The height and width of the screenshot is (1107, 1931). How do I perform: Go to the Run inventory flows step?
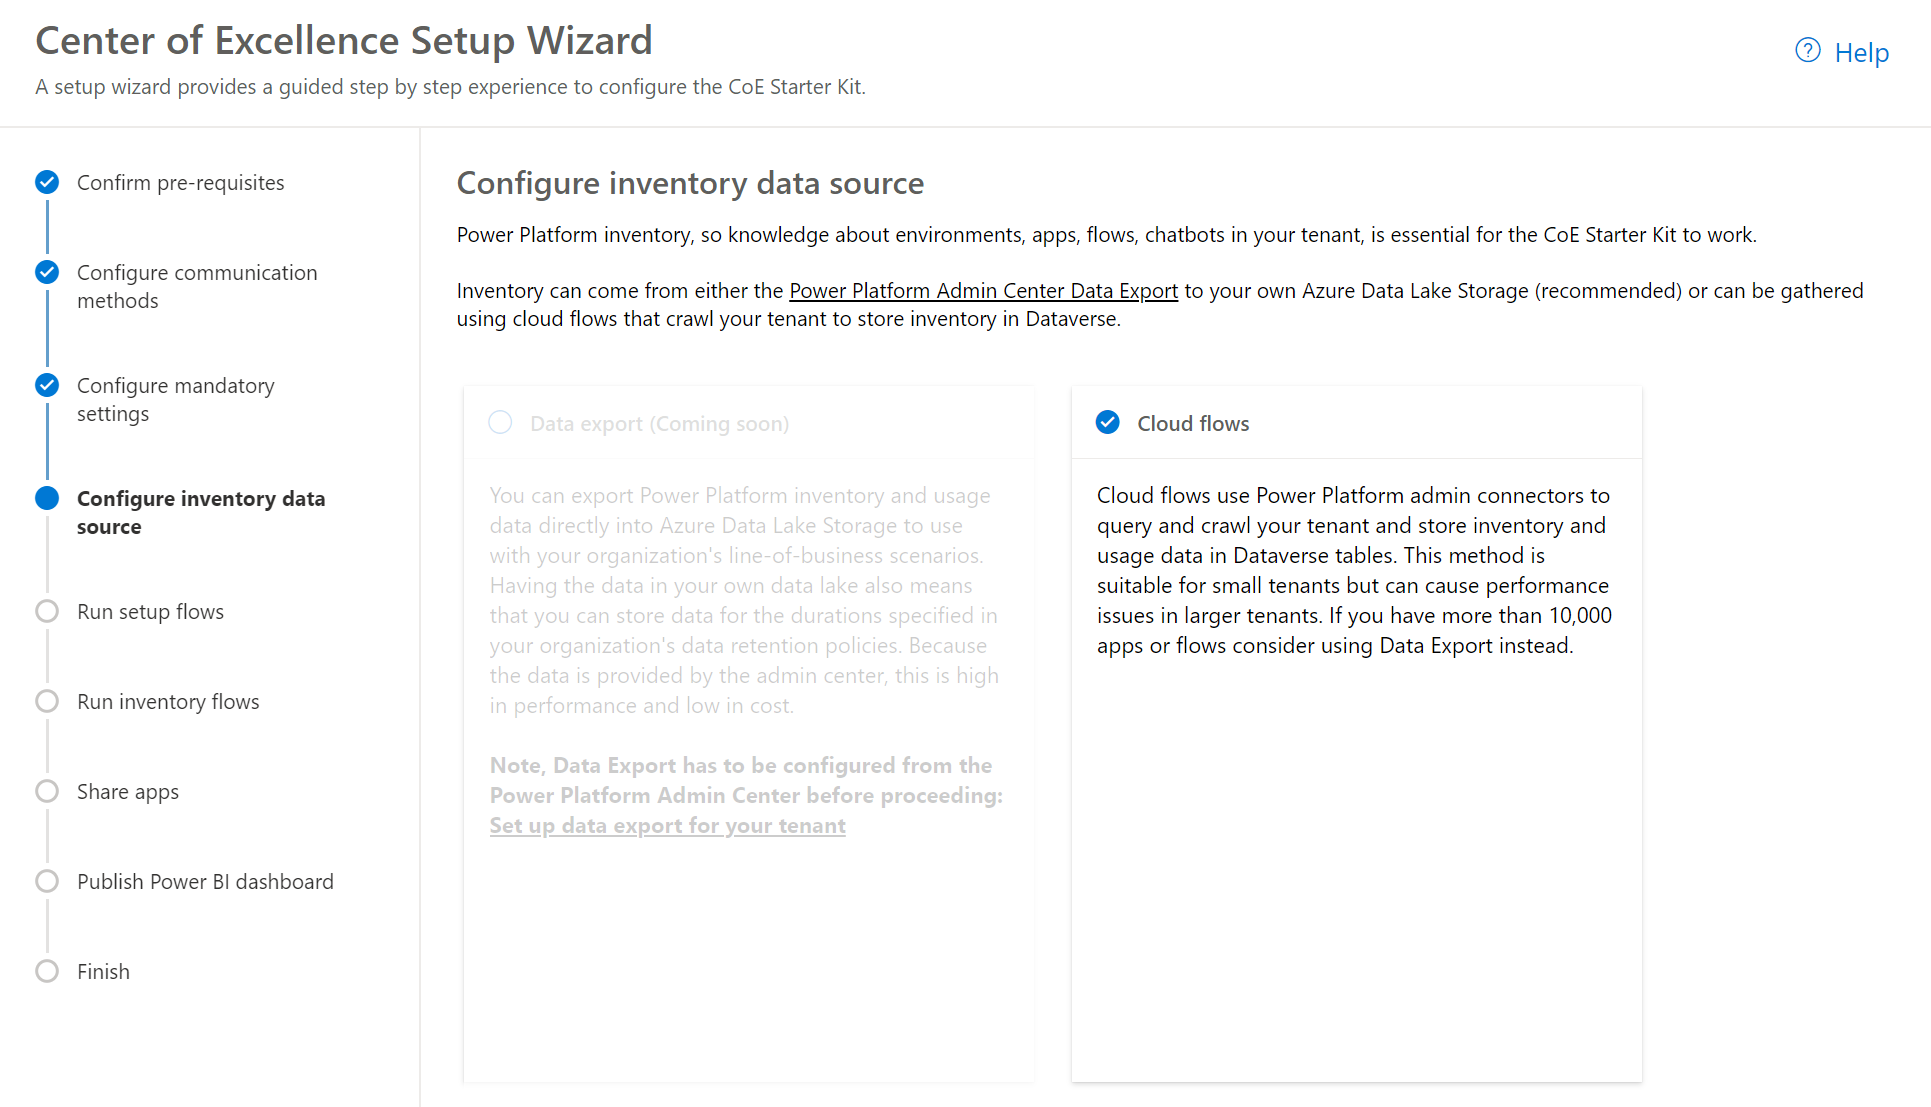coord(167,701)
